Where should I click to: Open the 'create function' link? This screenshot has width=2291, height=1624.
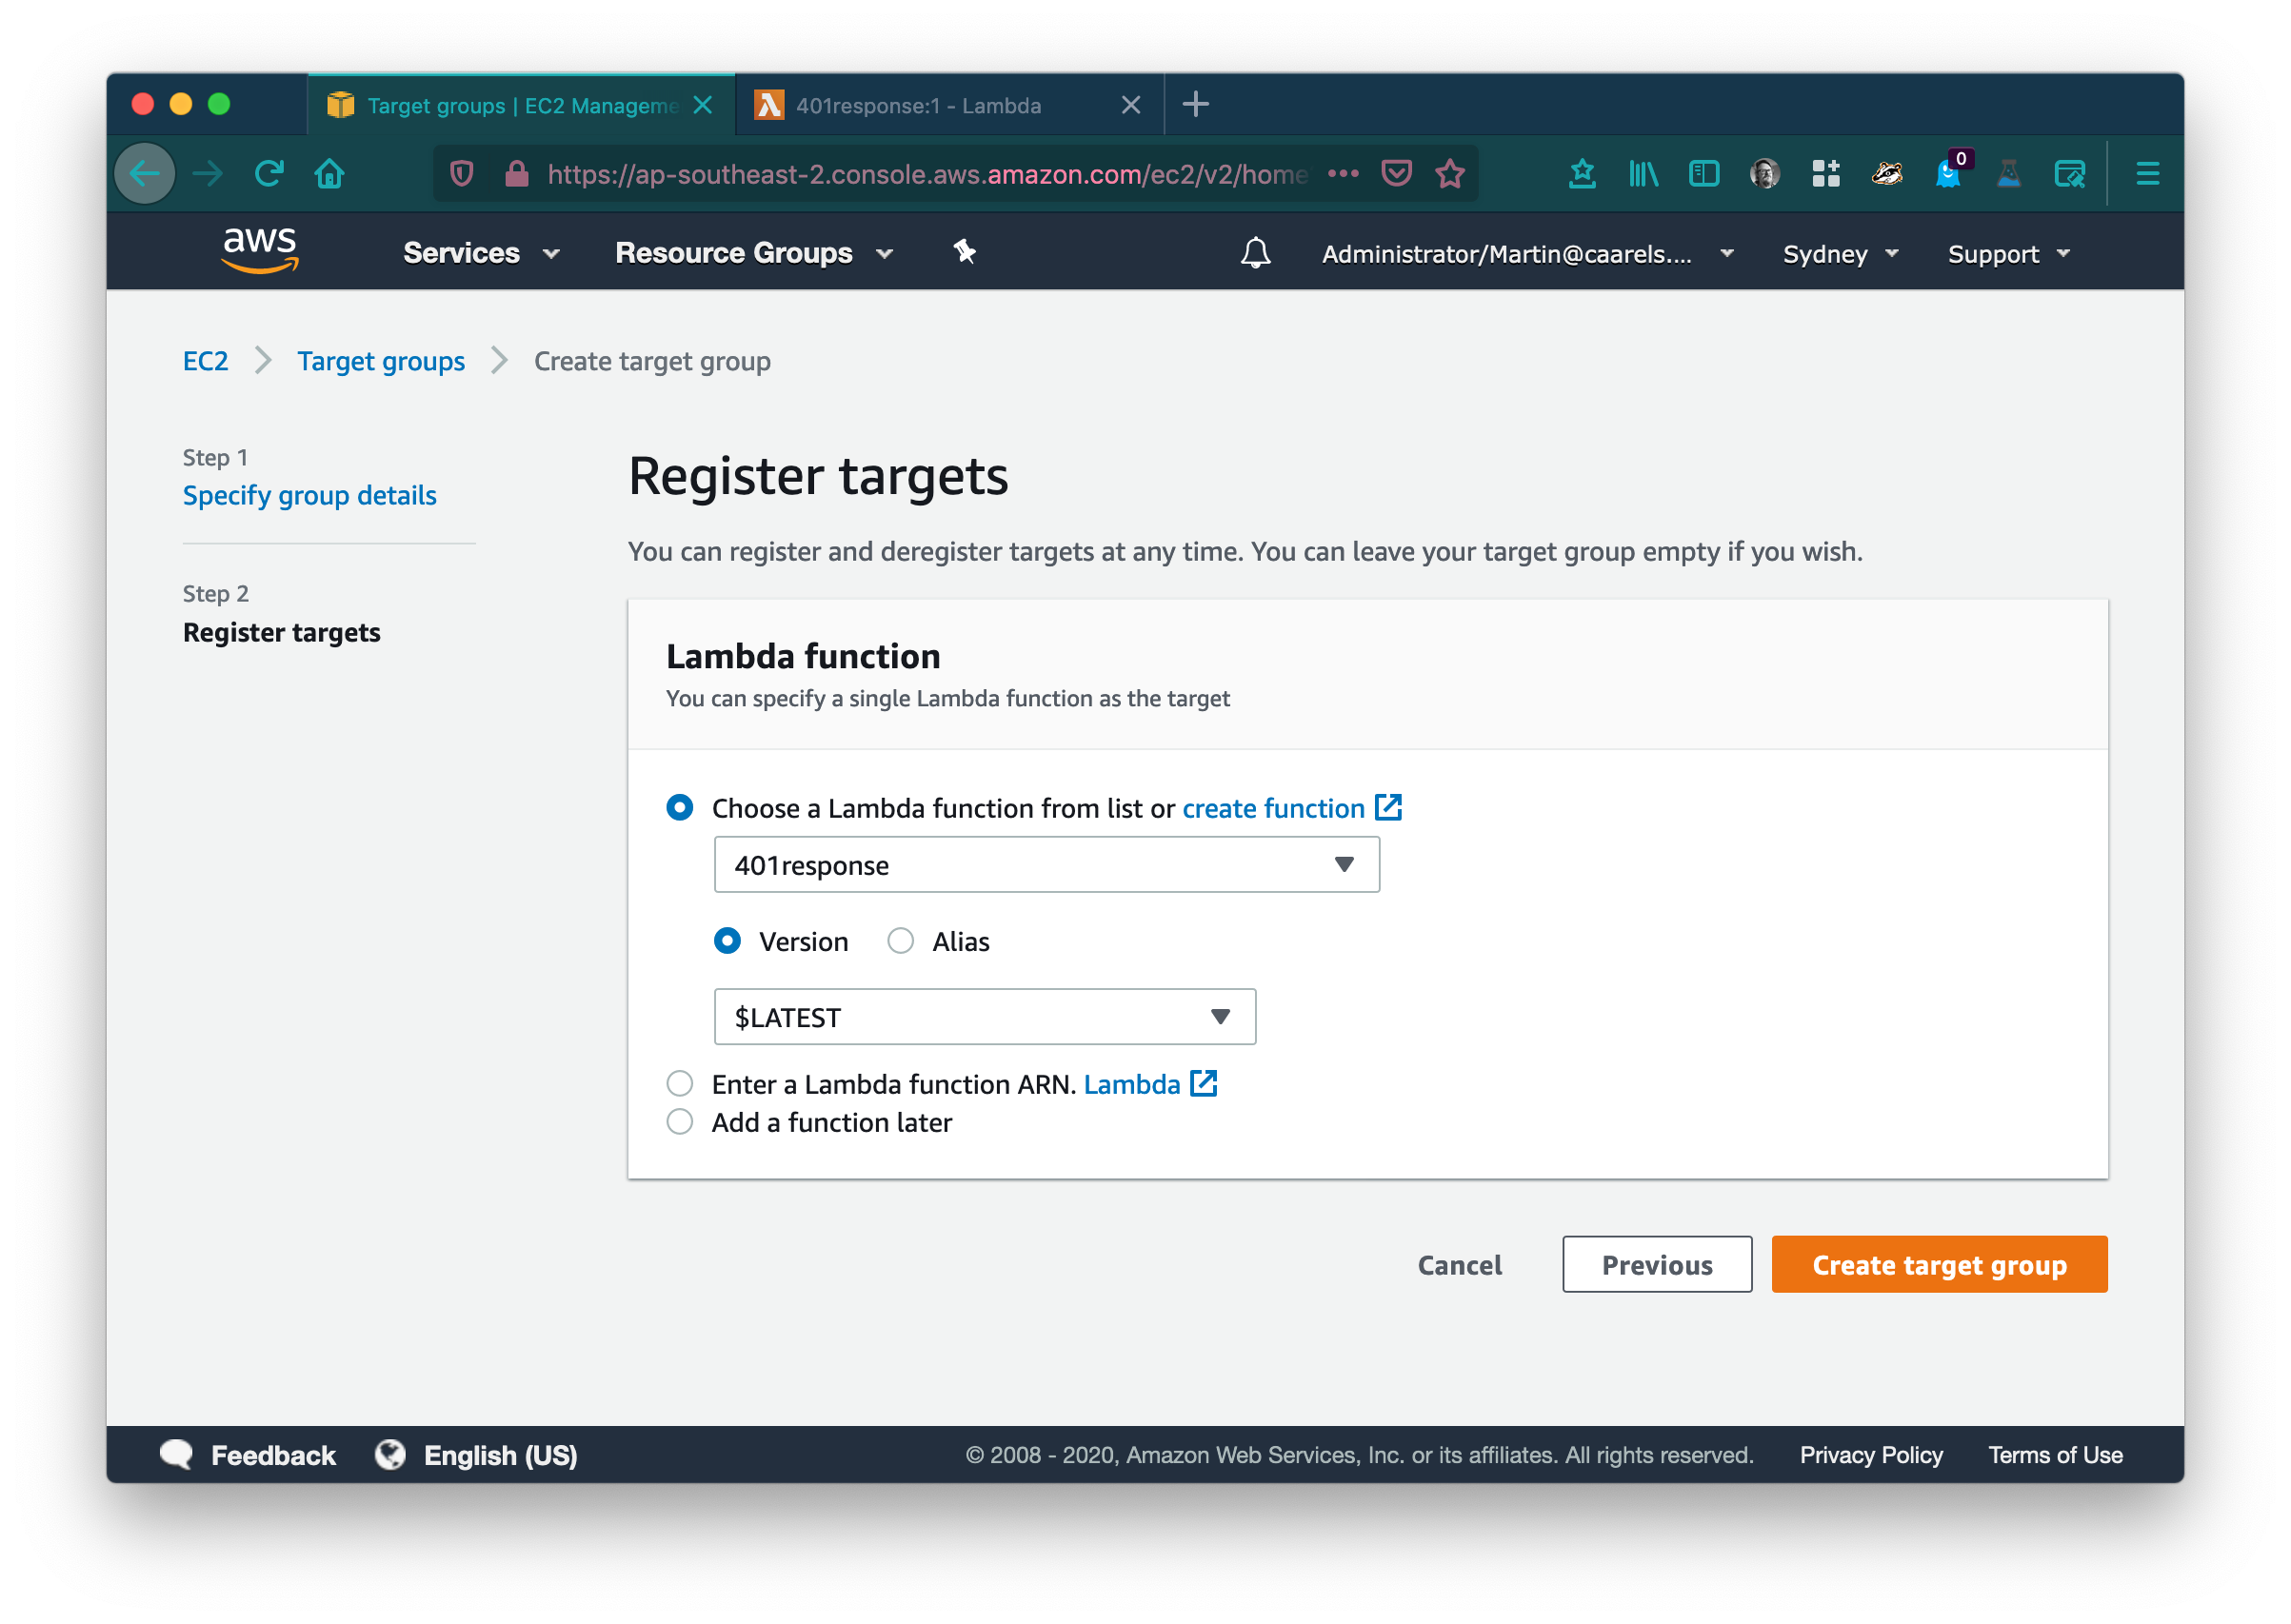click(x=1273, y=808)
